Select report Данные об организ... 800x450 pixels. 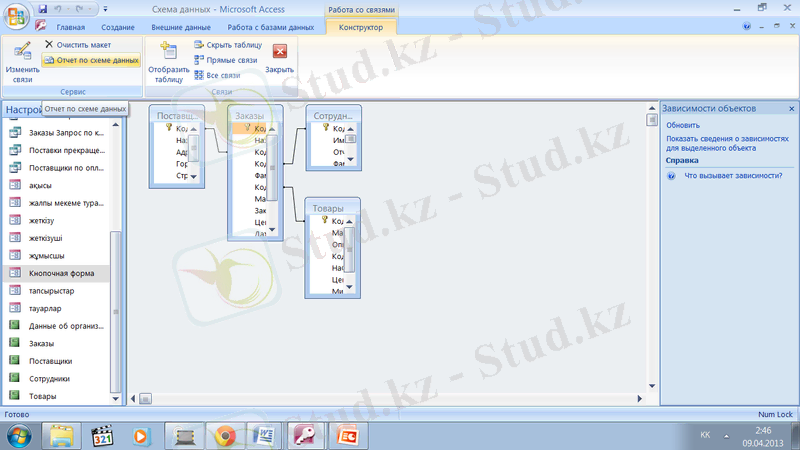point(57,326)
